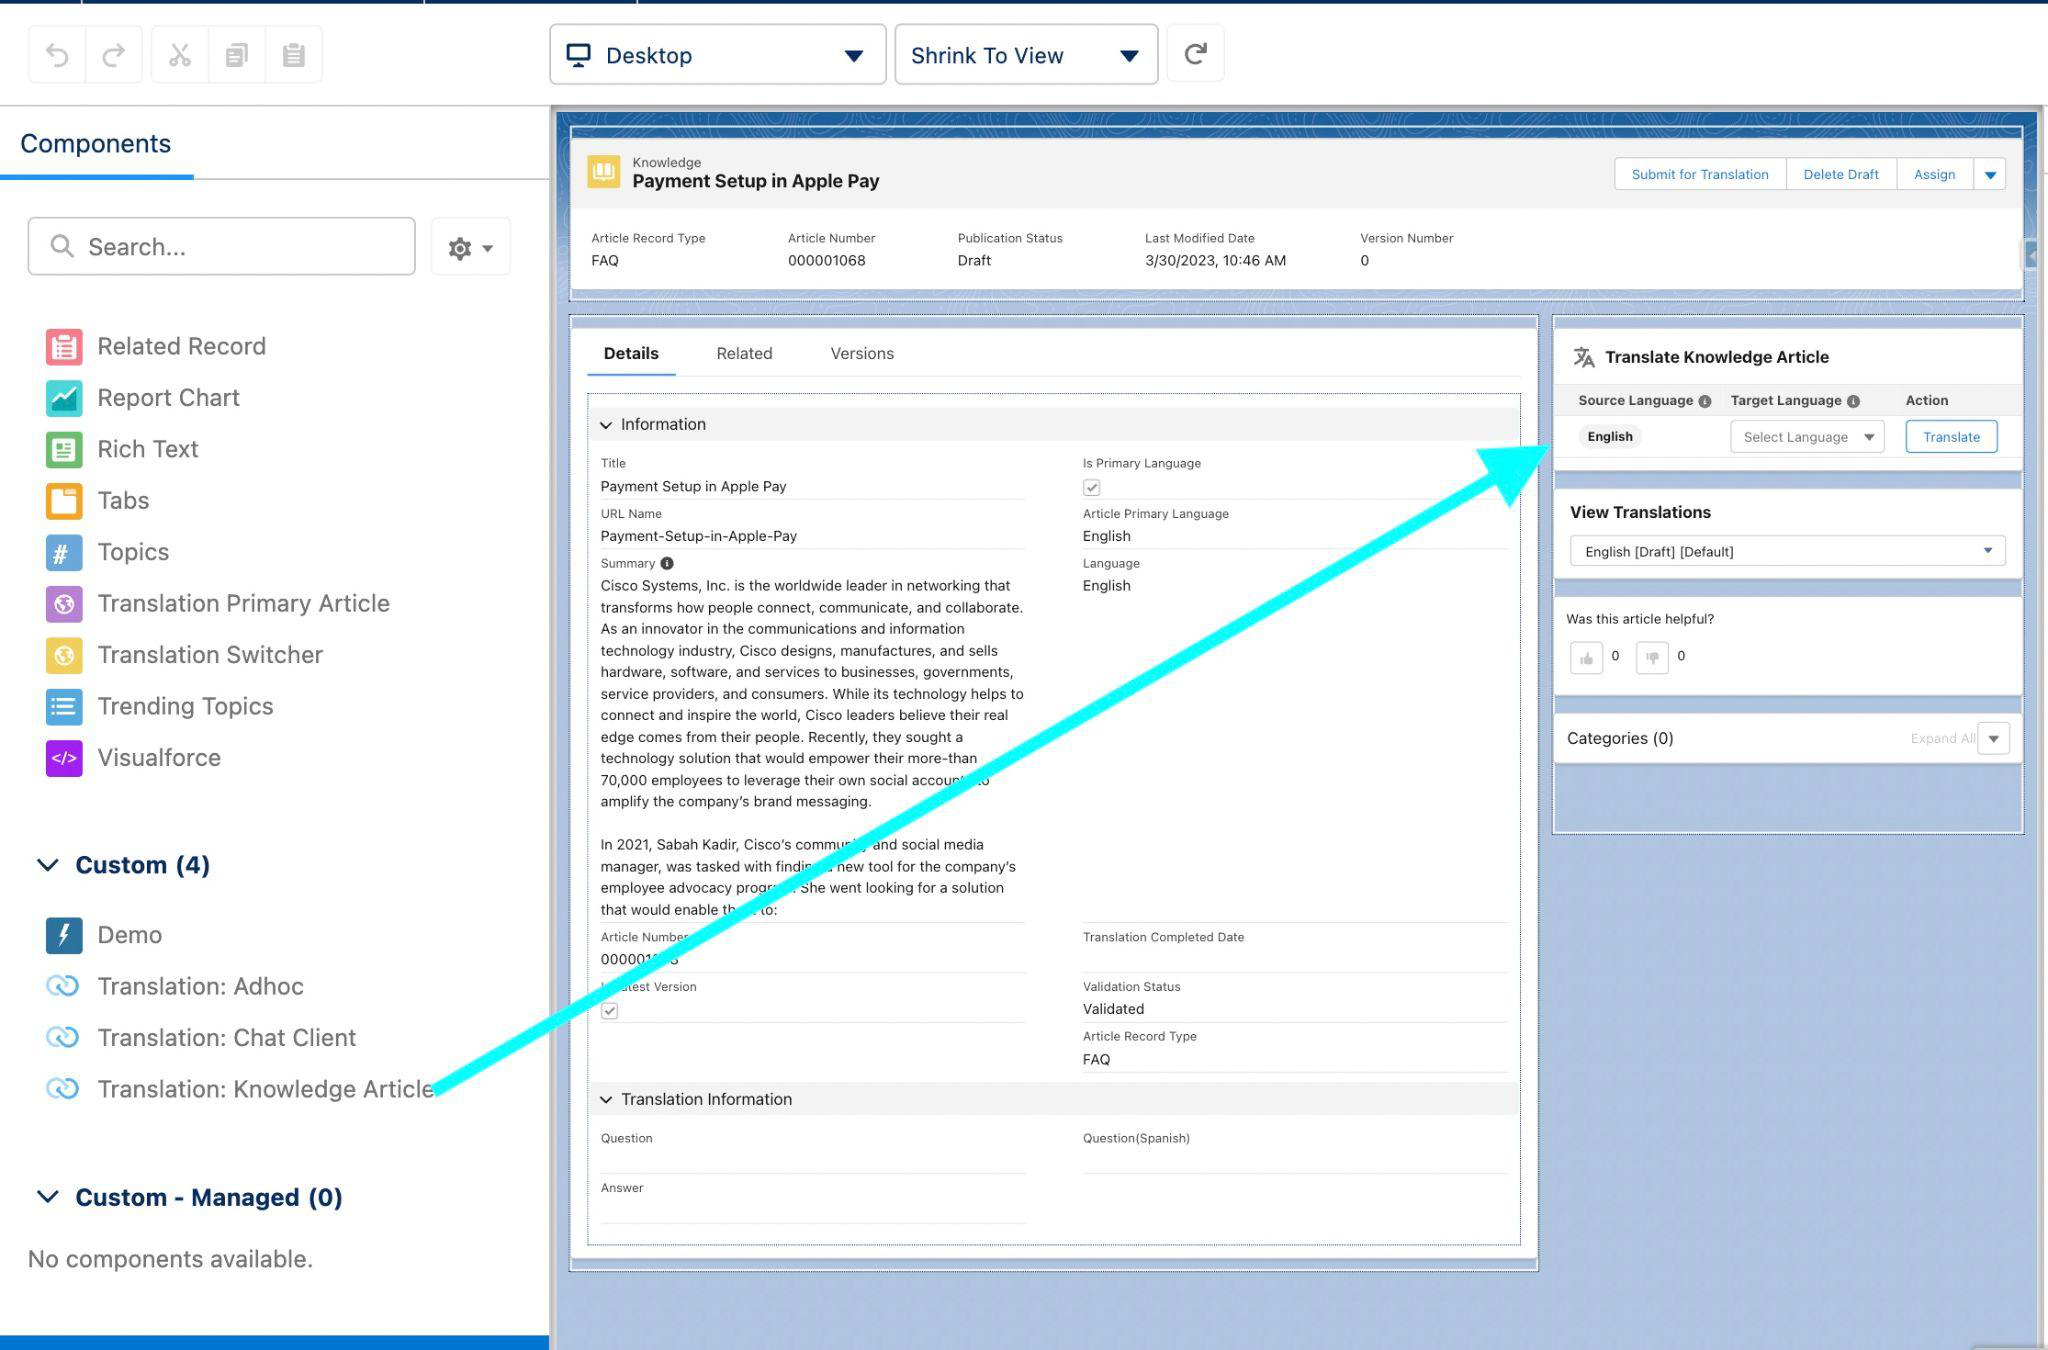This screenshot has height=1350, width=2048.
Task: Switch to the Related tab
Action: [x=744, y=354]
